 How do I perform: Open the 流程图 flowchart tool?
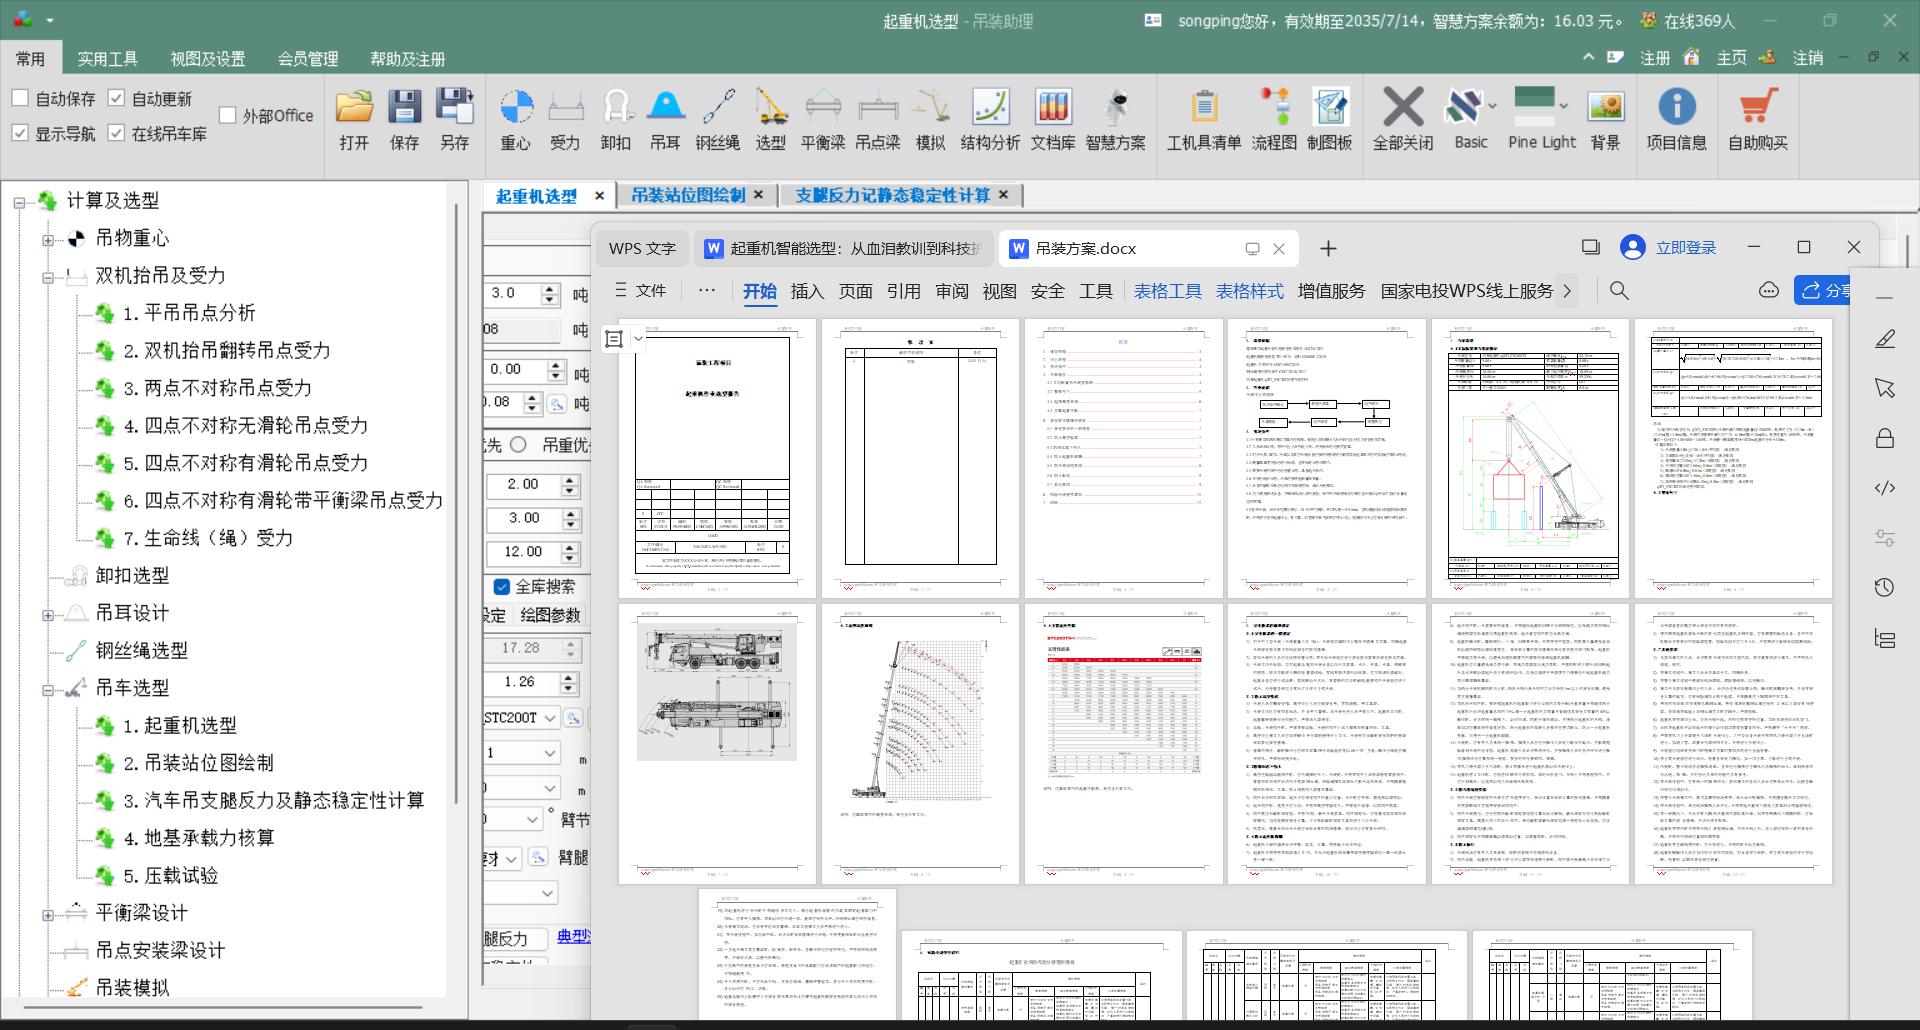click(1274, 107)
